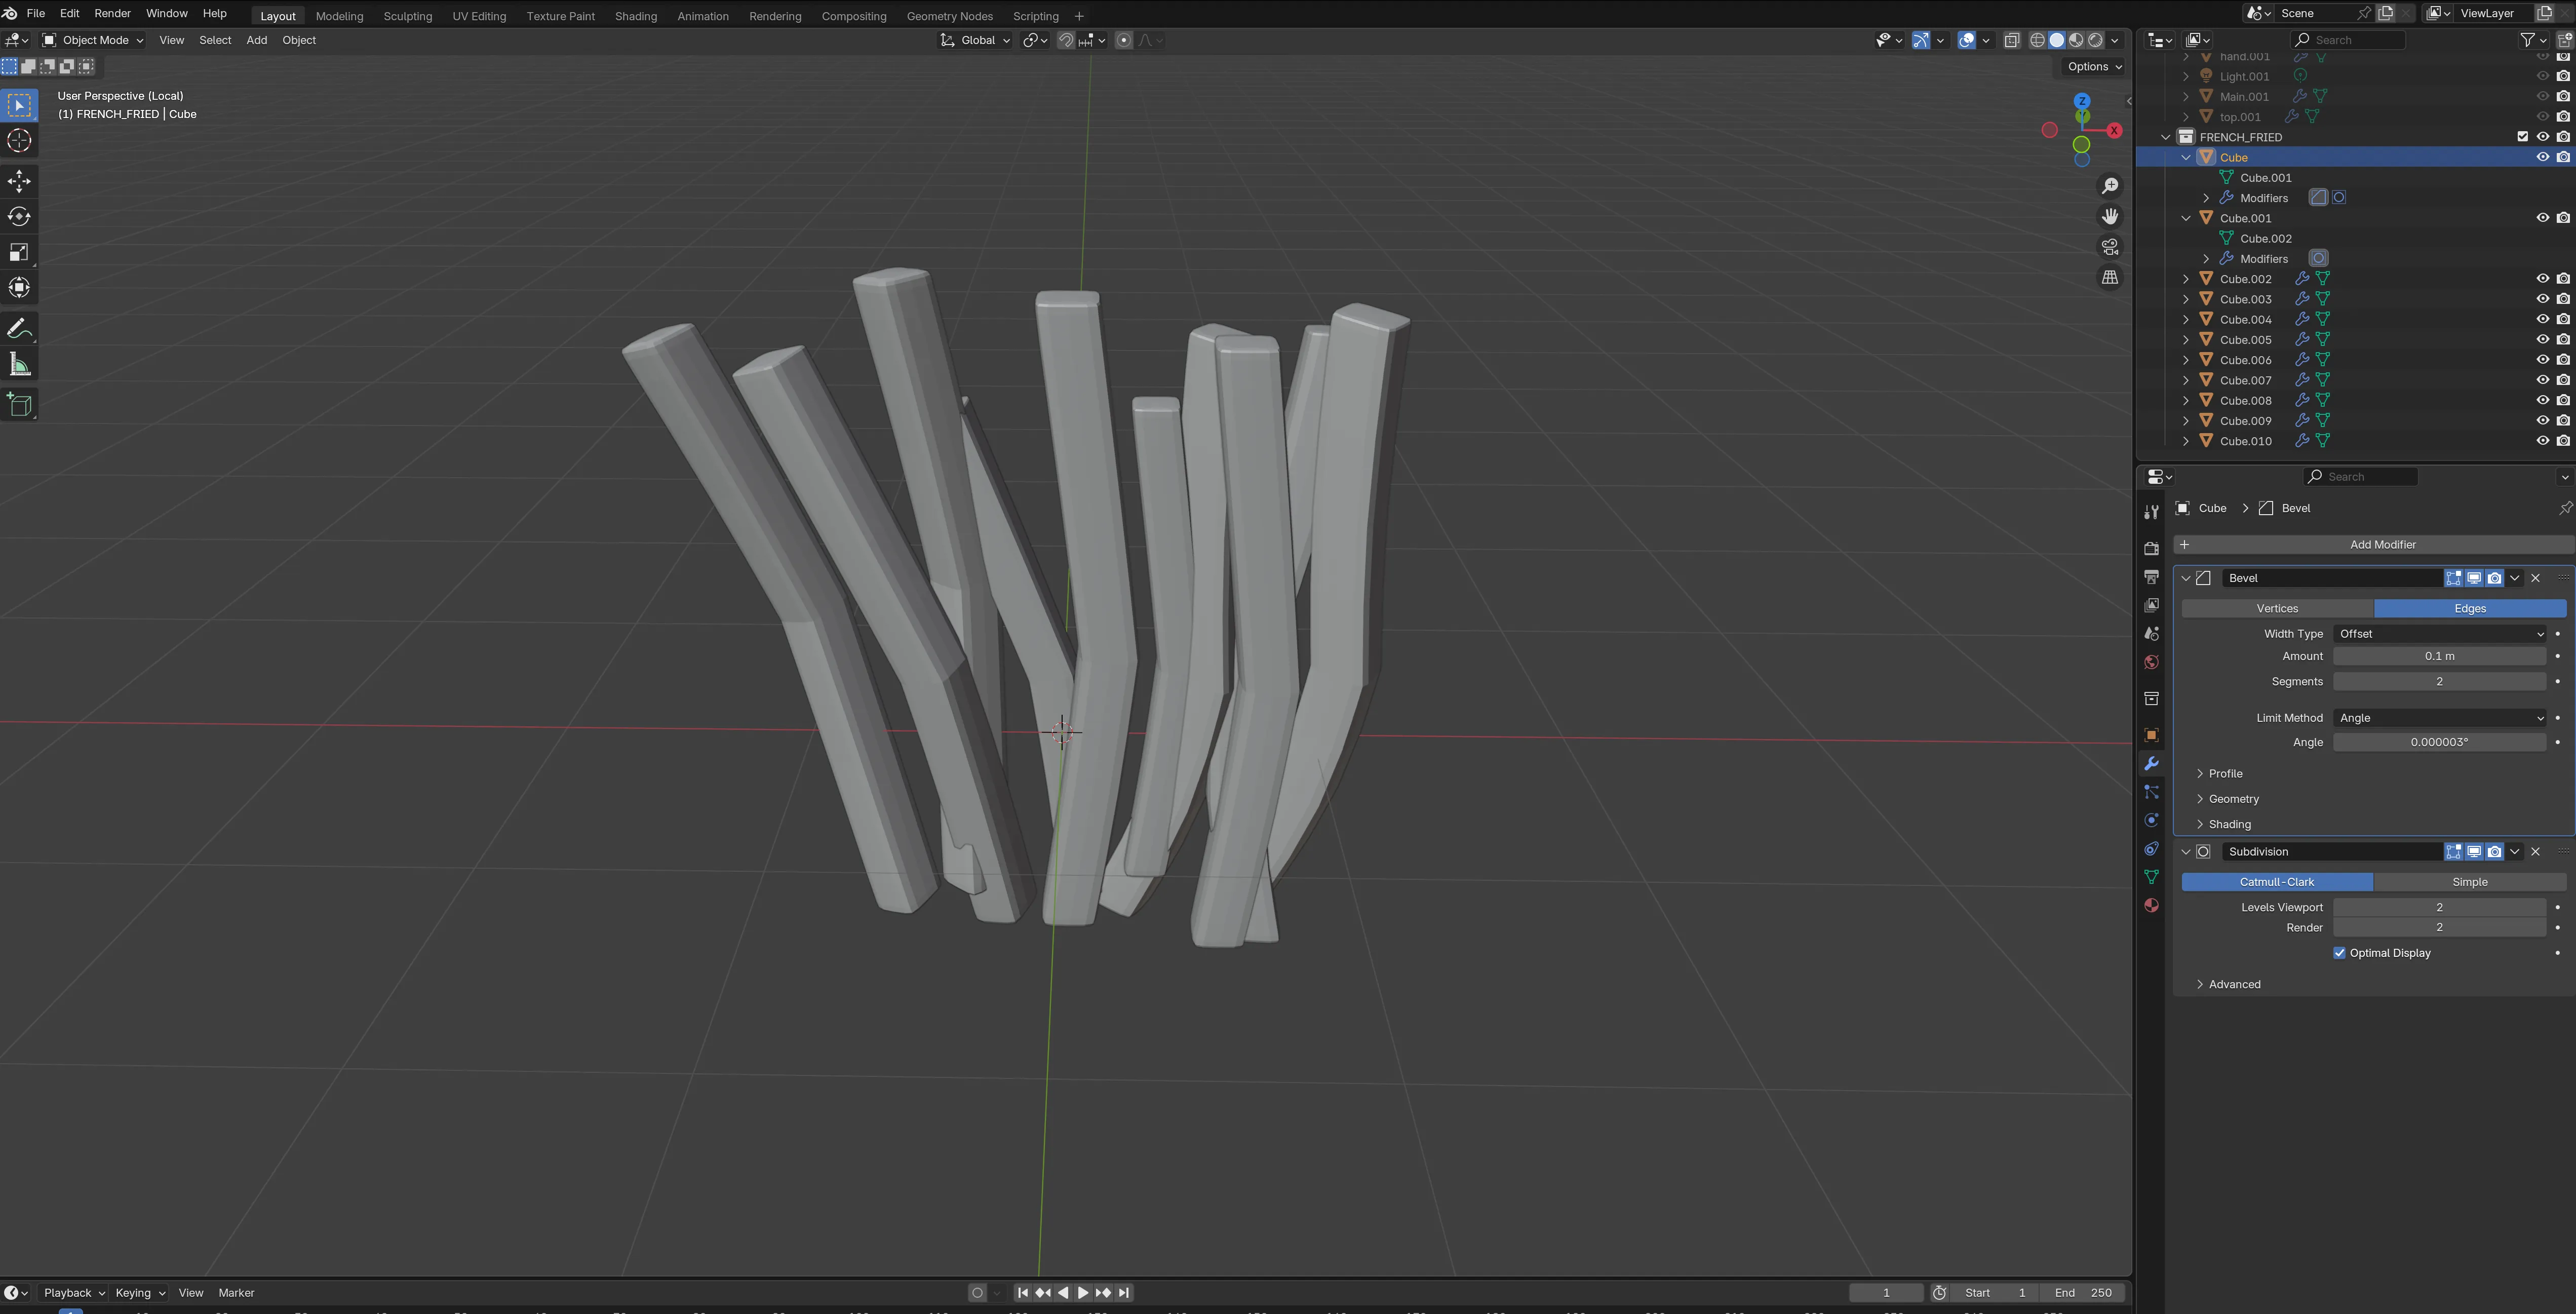Adjust the Bevel Amount 0.1 m field
2576x1314 pixels.
(x=2440, y=657)
